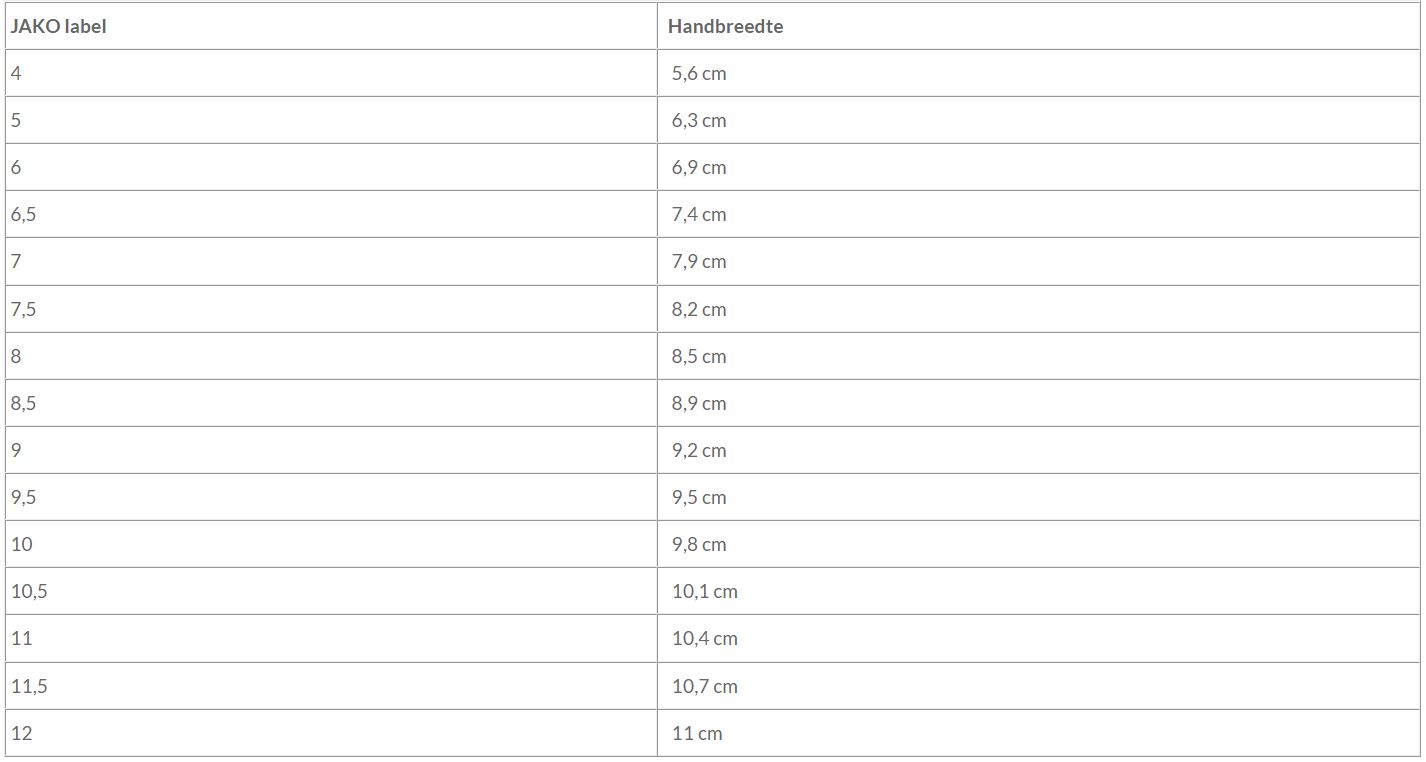Viewport: 1426px width, 762px height.
Task: Select the JAKO label 4 cell
Action: (16, 73)
